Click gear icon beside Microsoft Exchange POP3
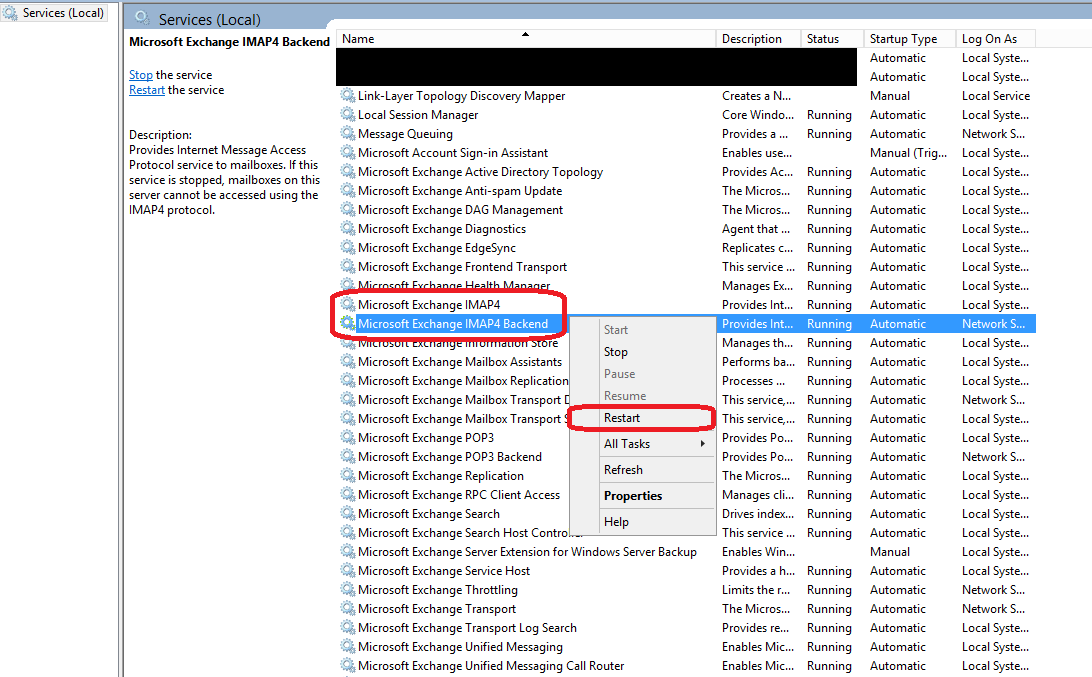 tap(348, 437)
